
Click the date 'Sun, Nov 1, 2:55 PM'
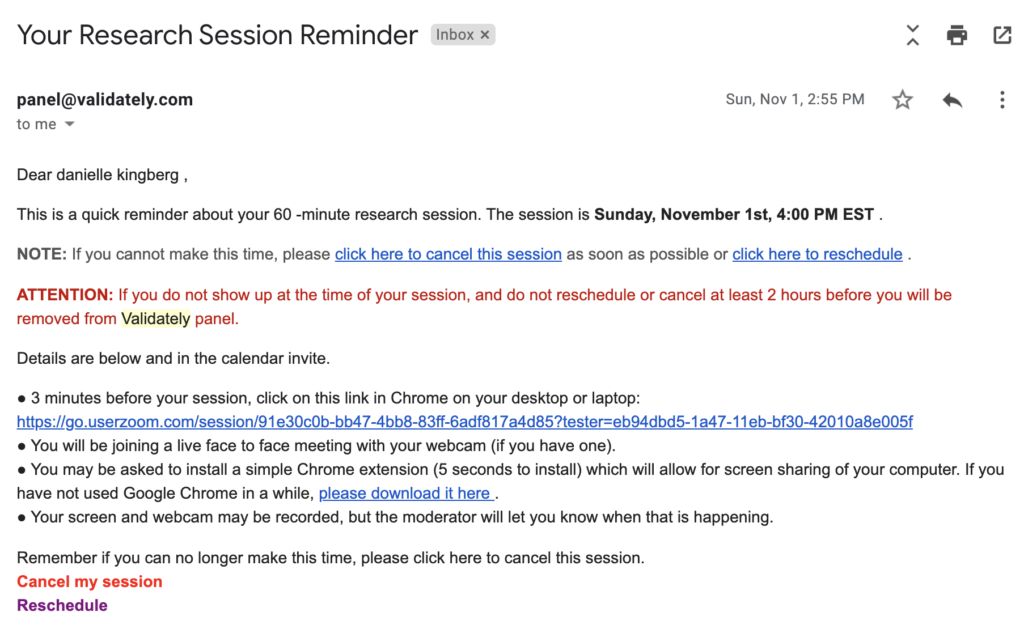point(795,99)
